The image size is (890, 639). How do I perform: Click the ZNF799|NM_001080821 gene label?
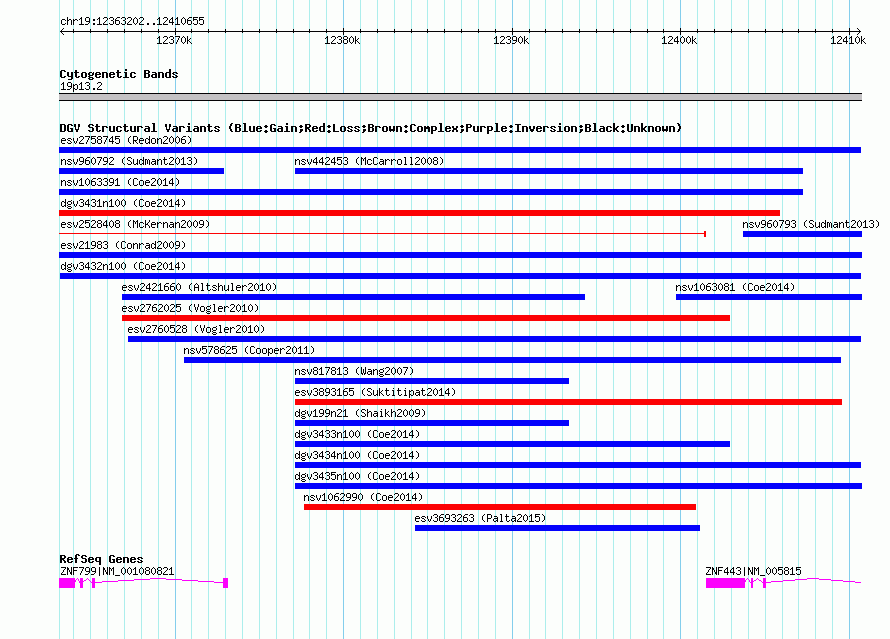(117, 571)
